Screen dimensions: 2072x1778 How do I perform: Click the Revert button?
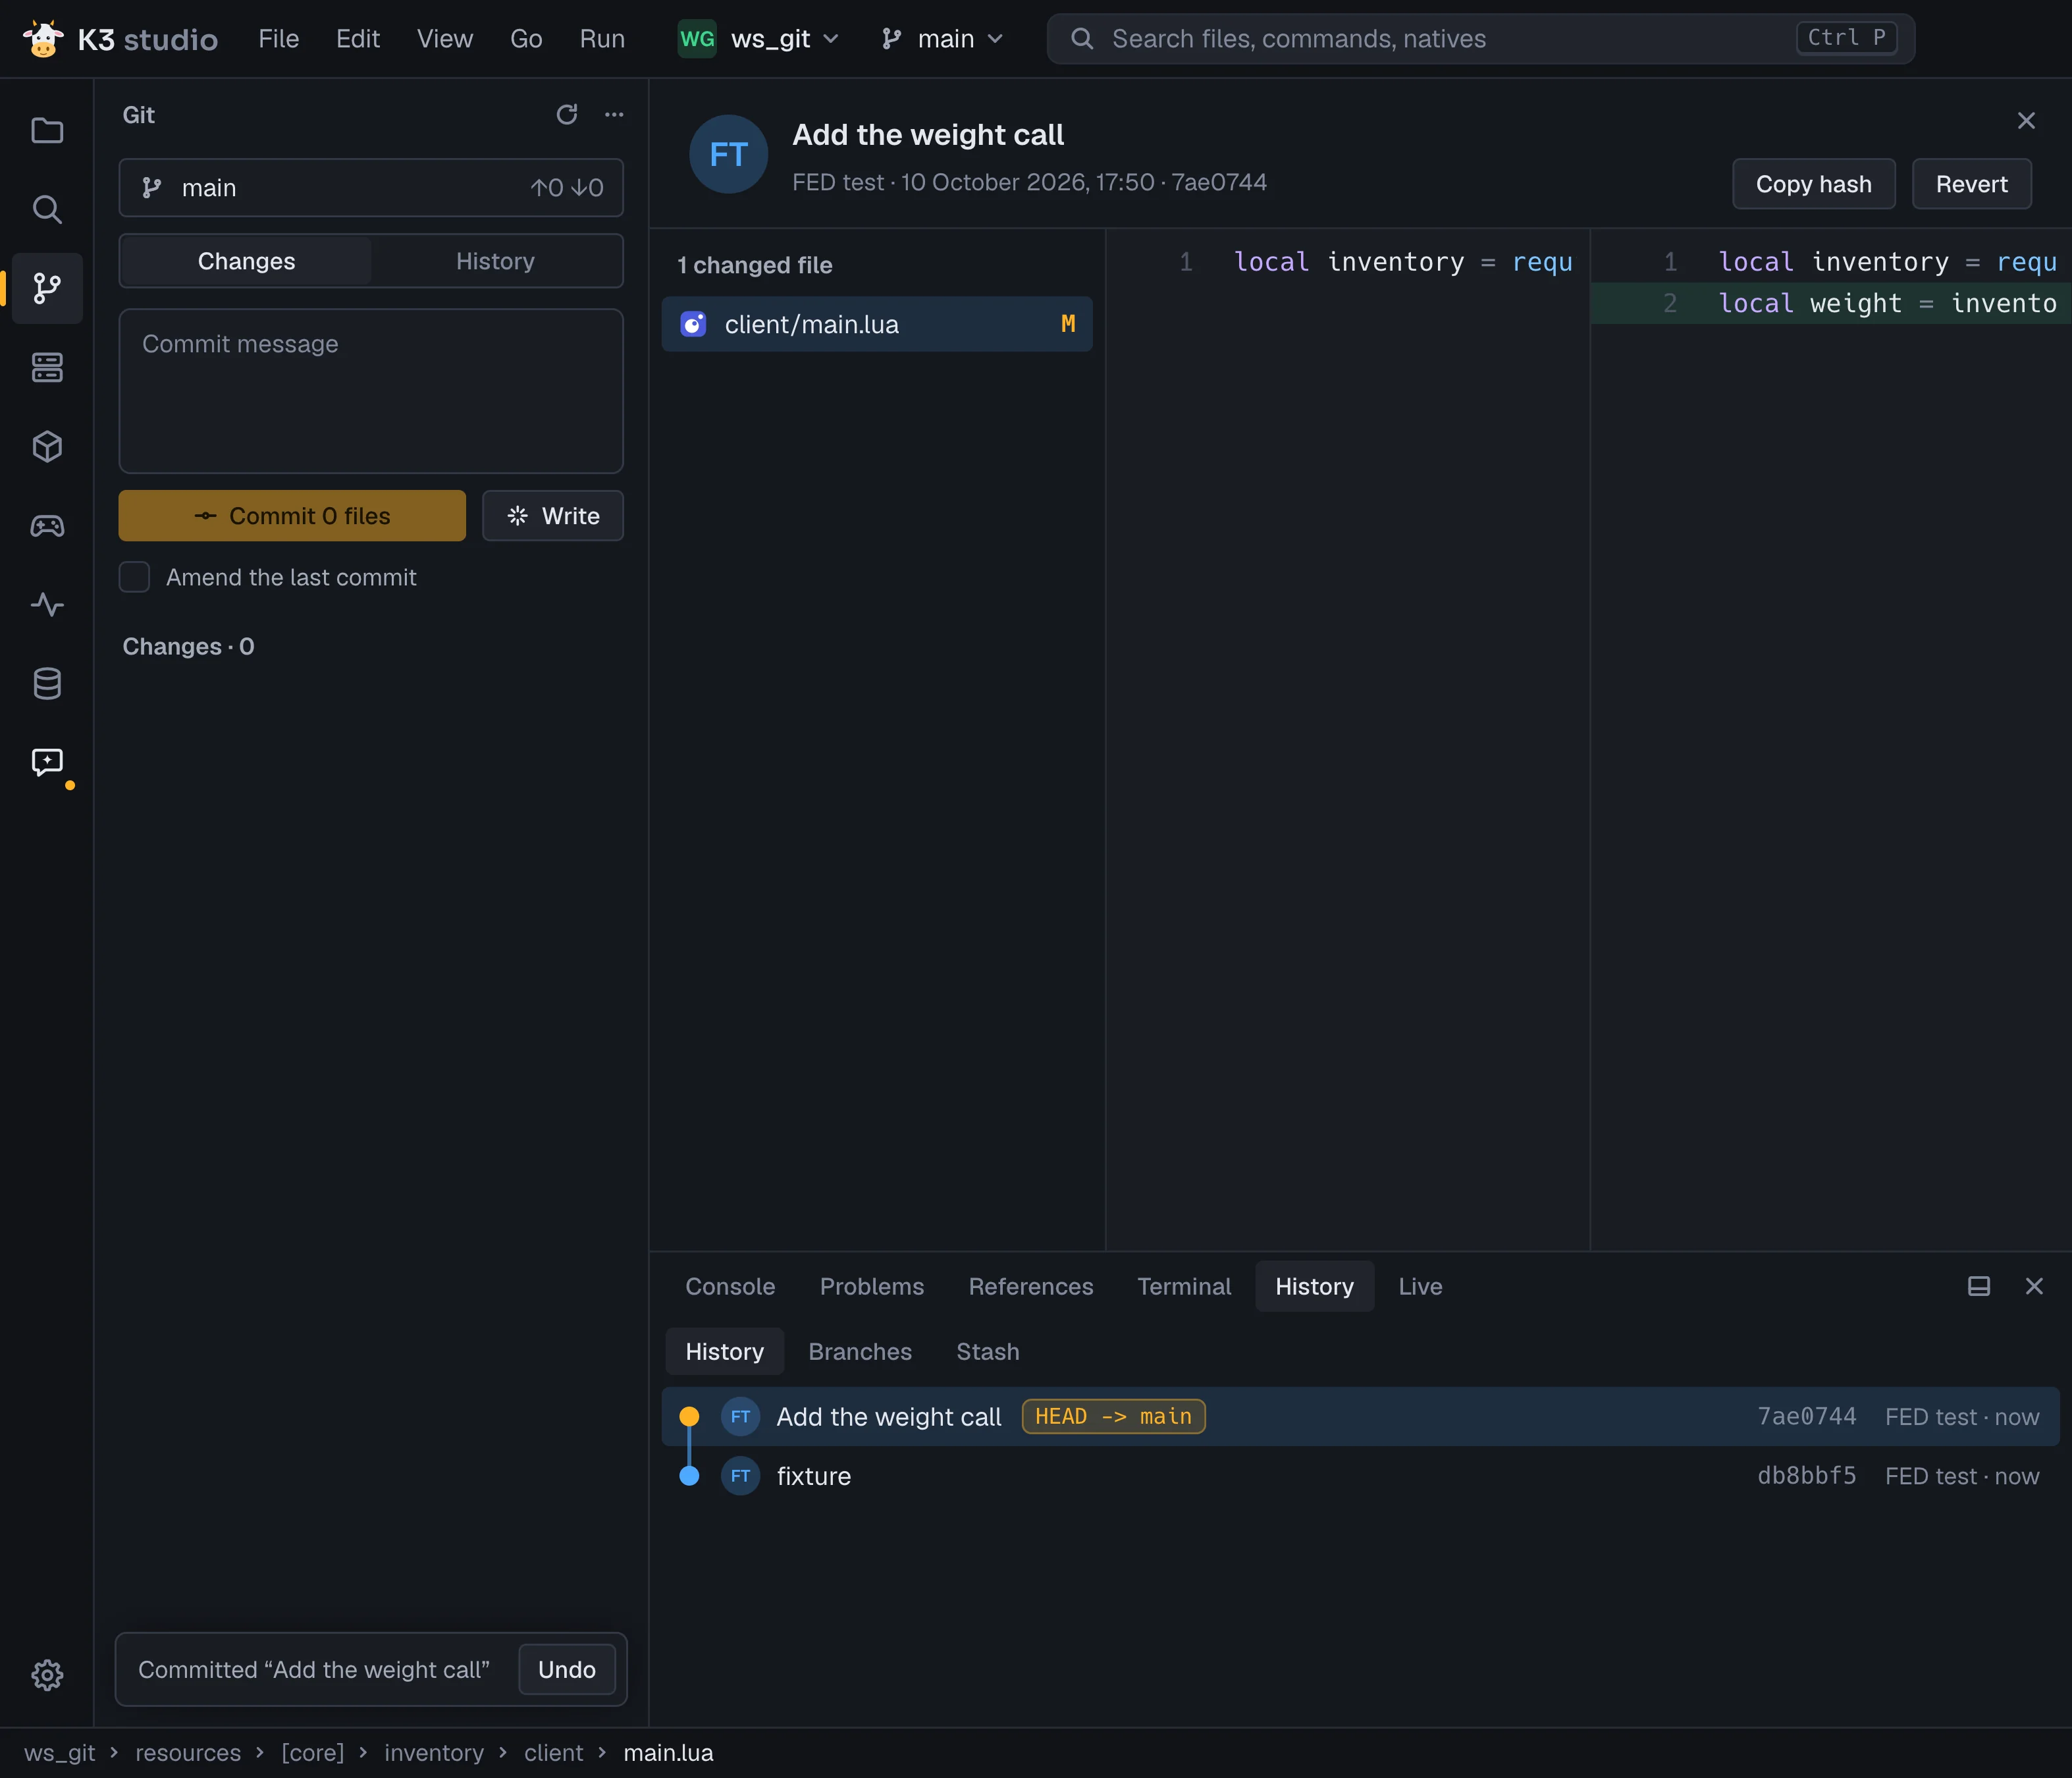pos(1971,184)
